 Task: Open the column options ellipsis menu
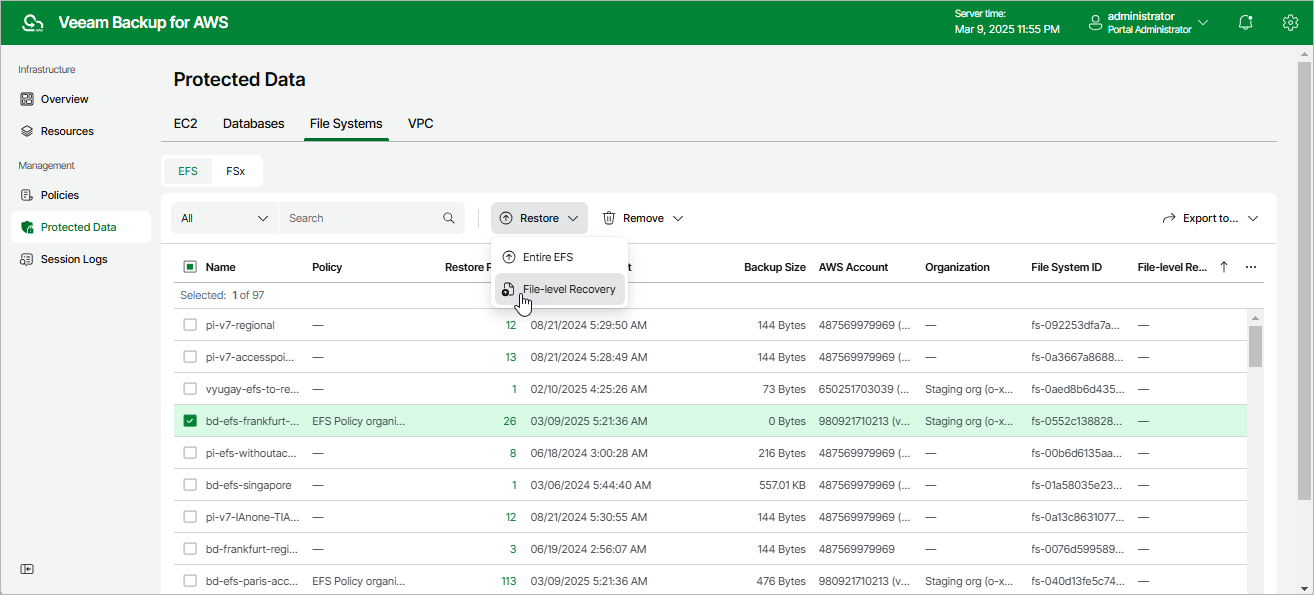(x=1251, y=267)
